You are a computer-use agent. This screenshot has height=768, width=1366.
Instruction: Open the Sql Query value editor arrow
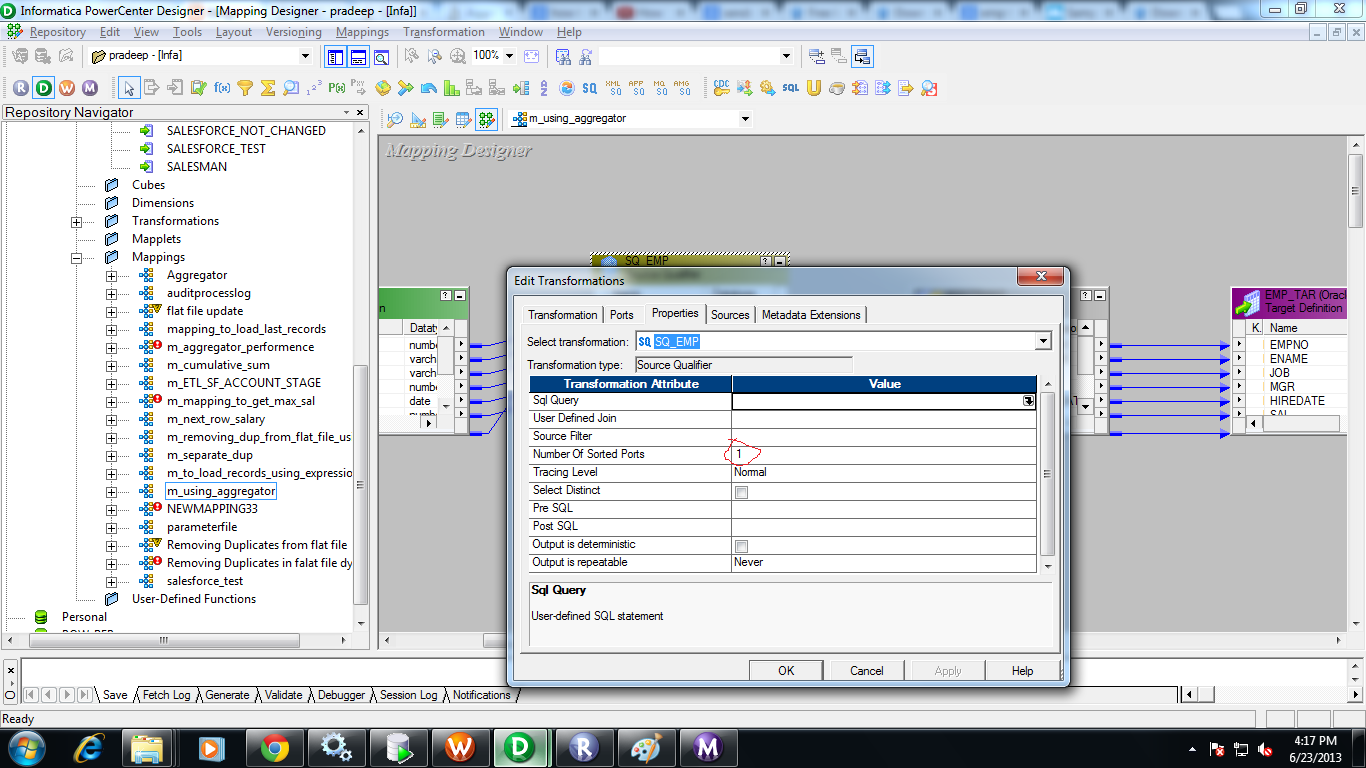(1028, 400)
